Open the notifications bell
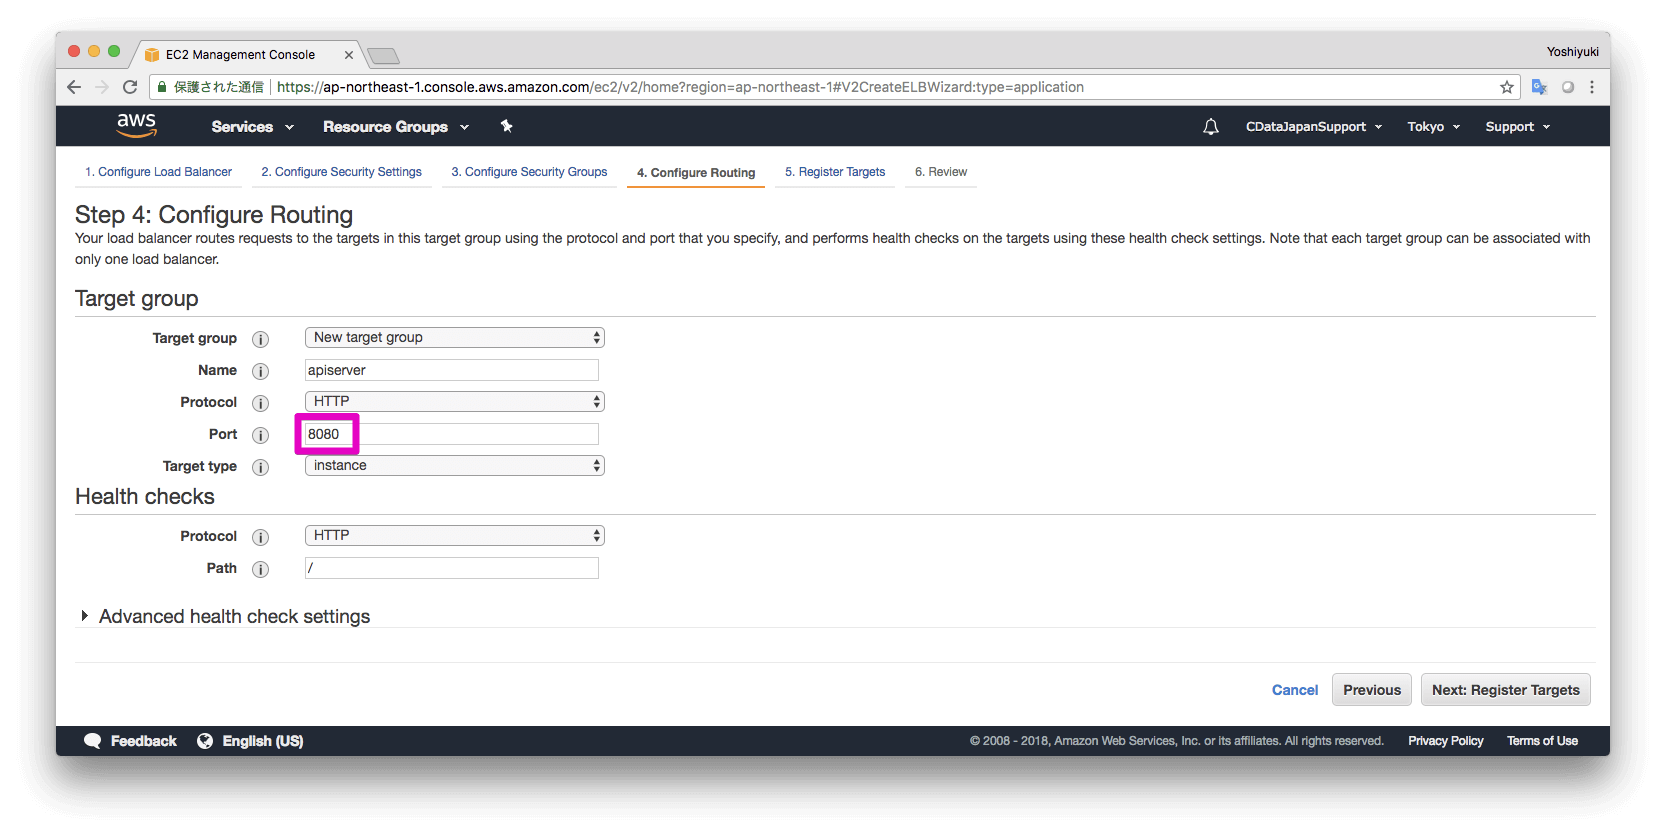Screen dimensions: 1666x836 coord(1210,127)
